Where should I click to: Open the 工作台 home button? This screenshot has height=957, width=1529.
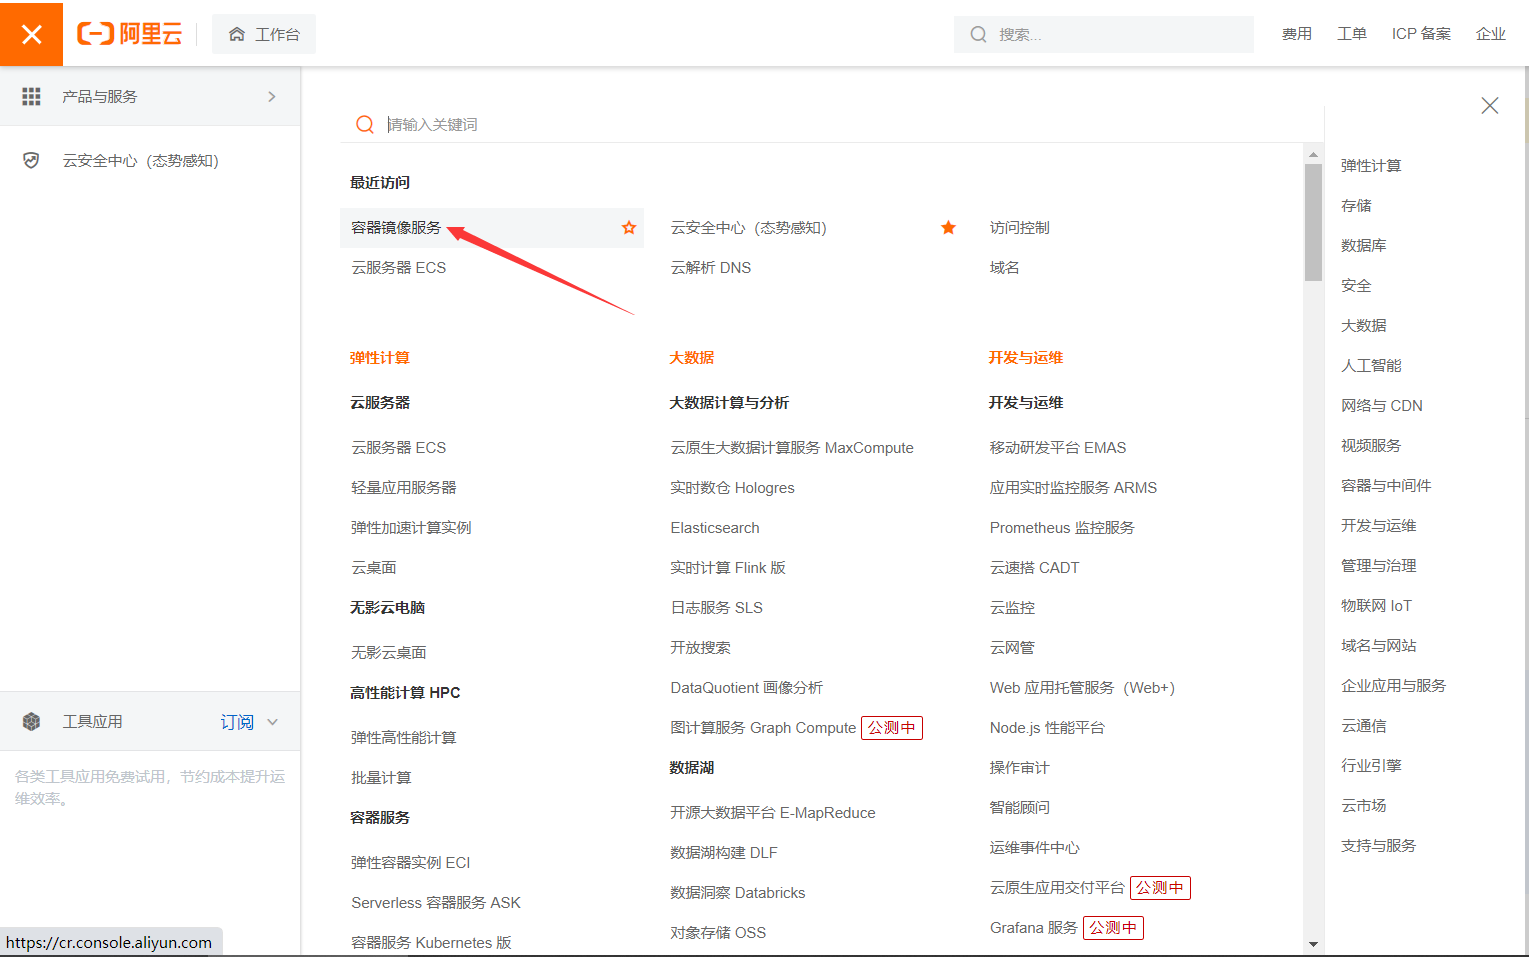pyautogui.click(x=264, y=34)
